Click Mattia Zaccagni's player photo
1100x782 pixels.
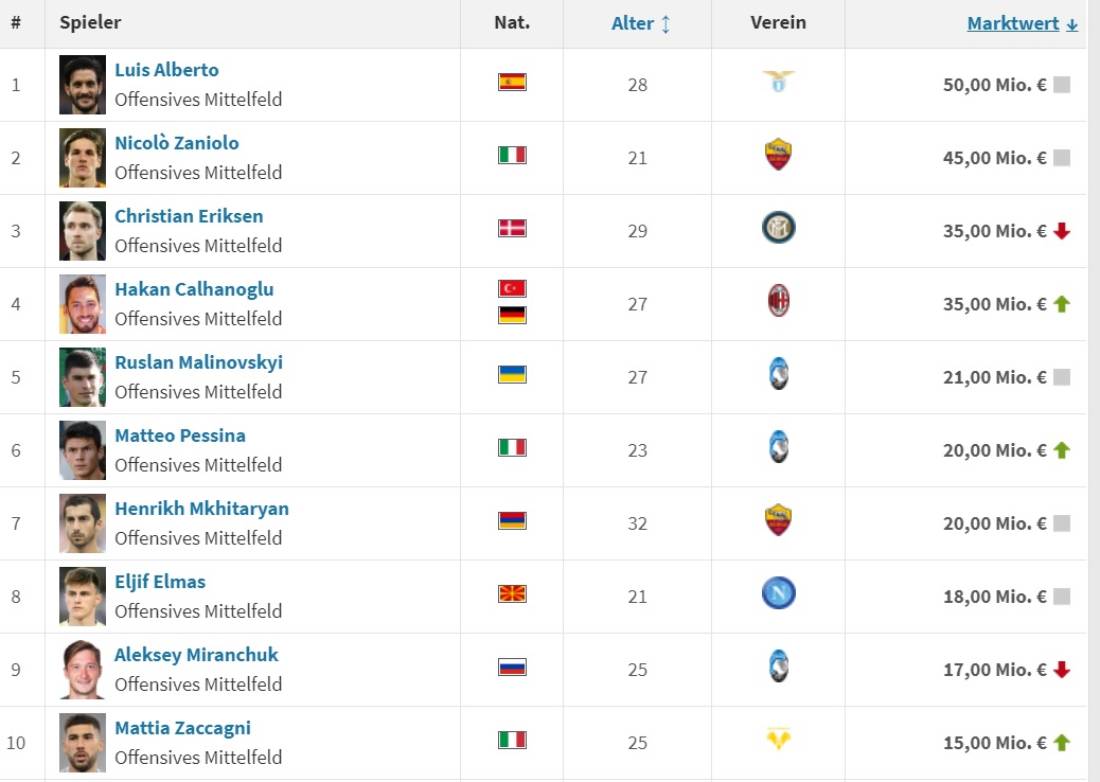coord(82,743)
